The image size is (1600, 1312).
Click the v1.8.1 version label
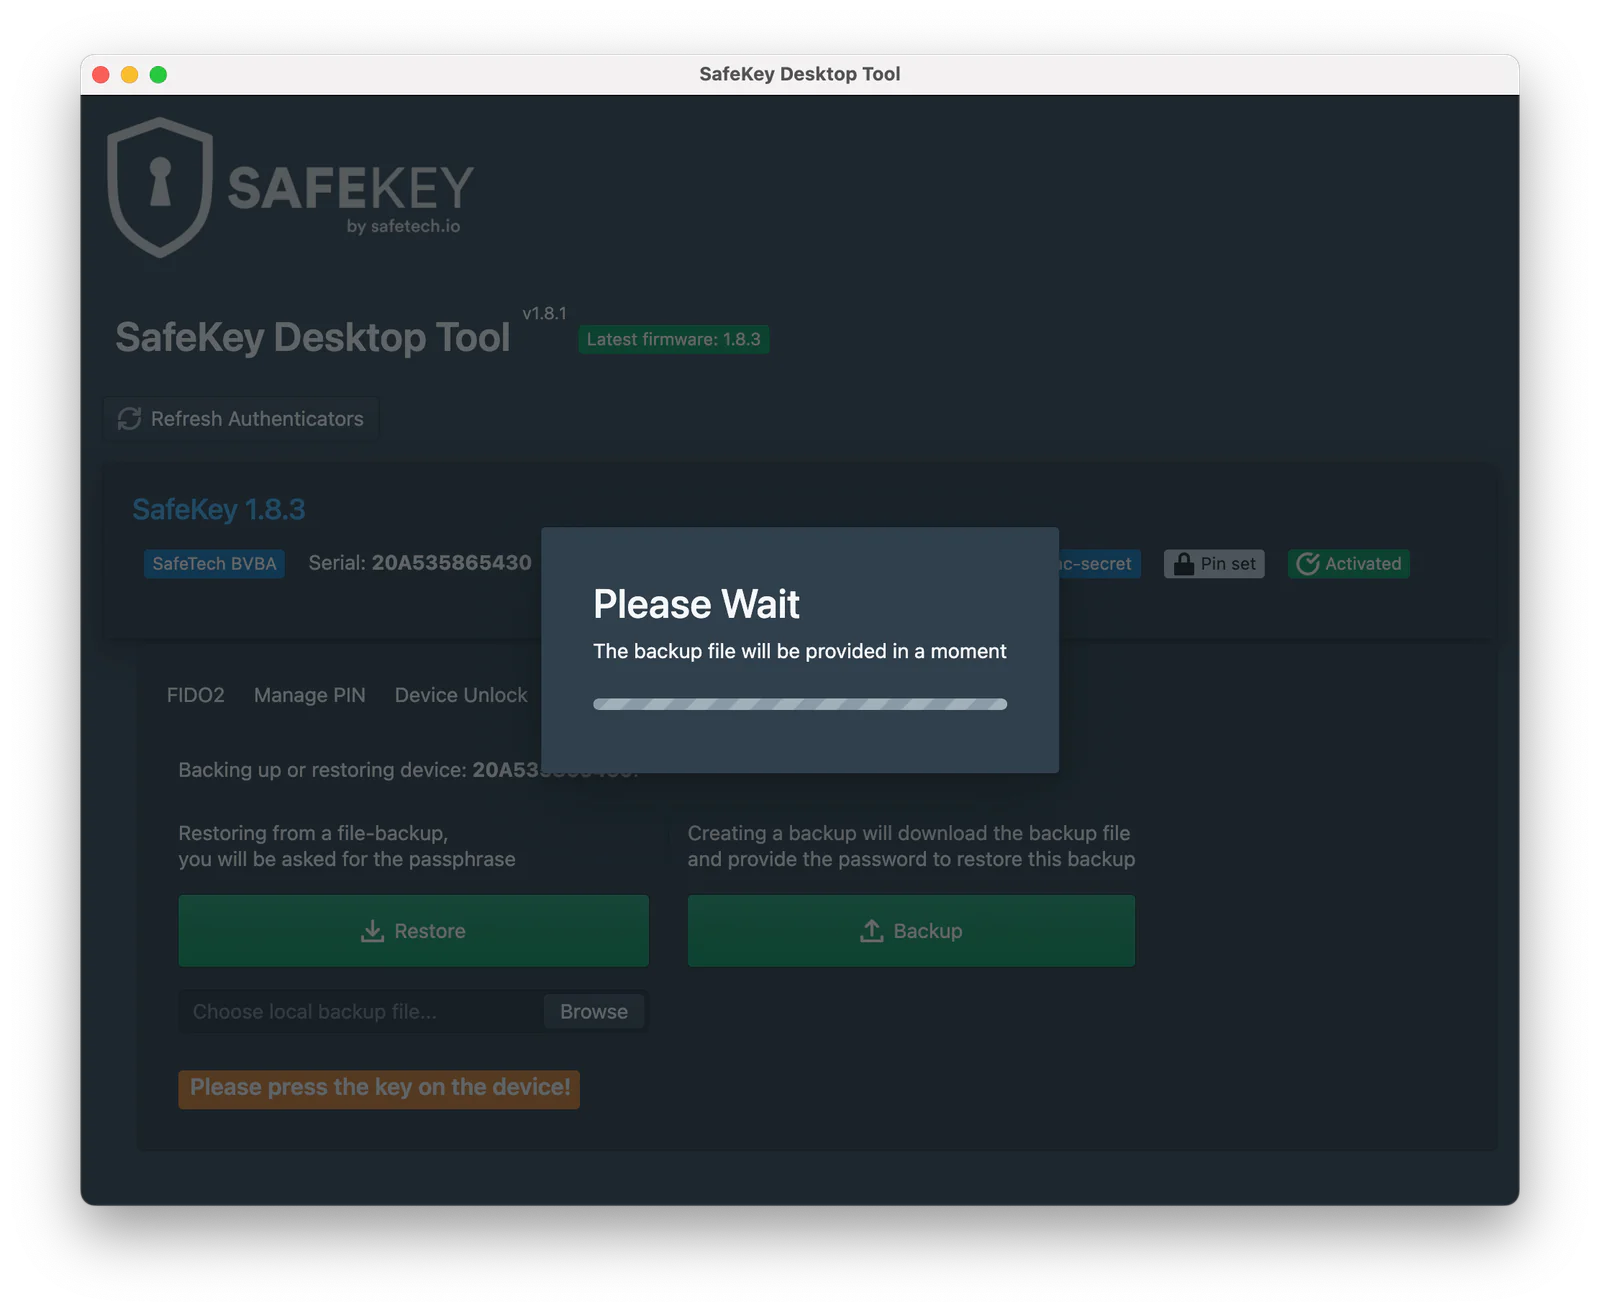[545, 313]
